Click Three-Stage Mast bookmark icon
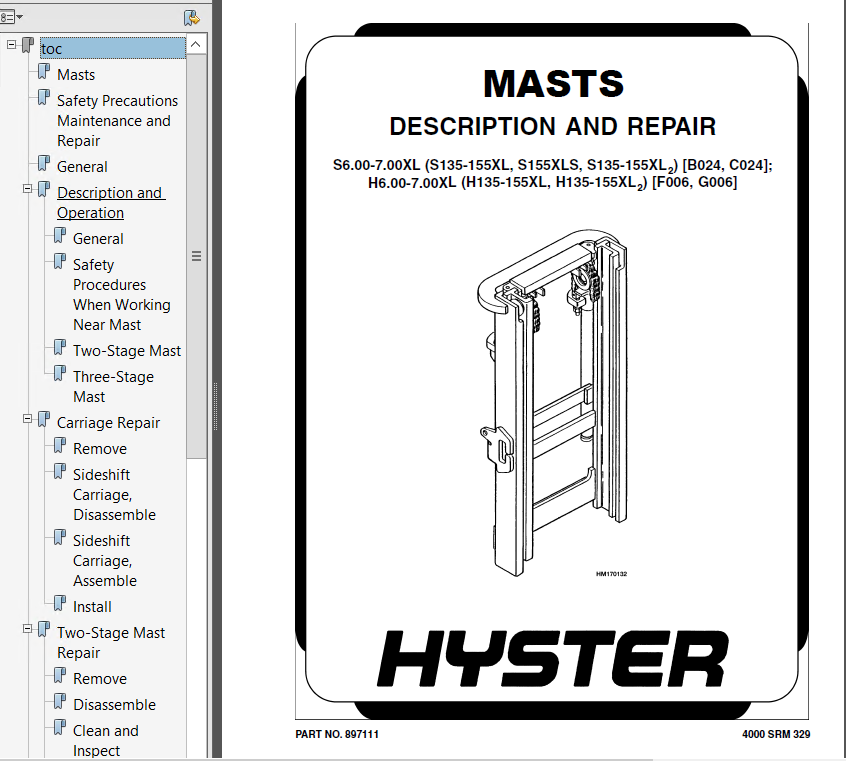Viewport: 846px width, 761px height. 60,374
